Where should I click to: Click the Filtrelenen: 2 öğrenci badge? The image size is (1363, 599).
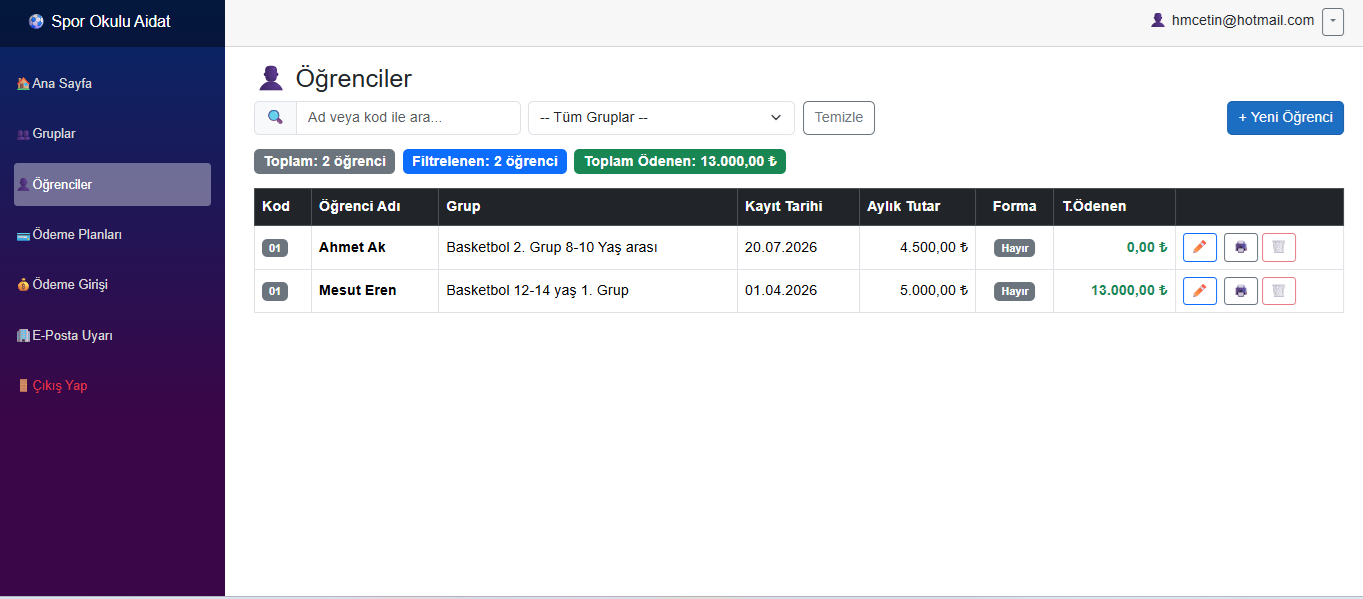pyautogui.click(x=485, y=161)
